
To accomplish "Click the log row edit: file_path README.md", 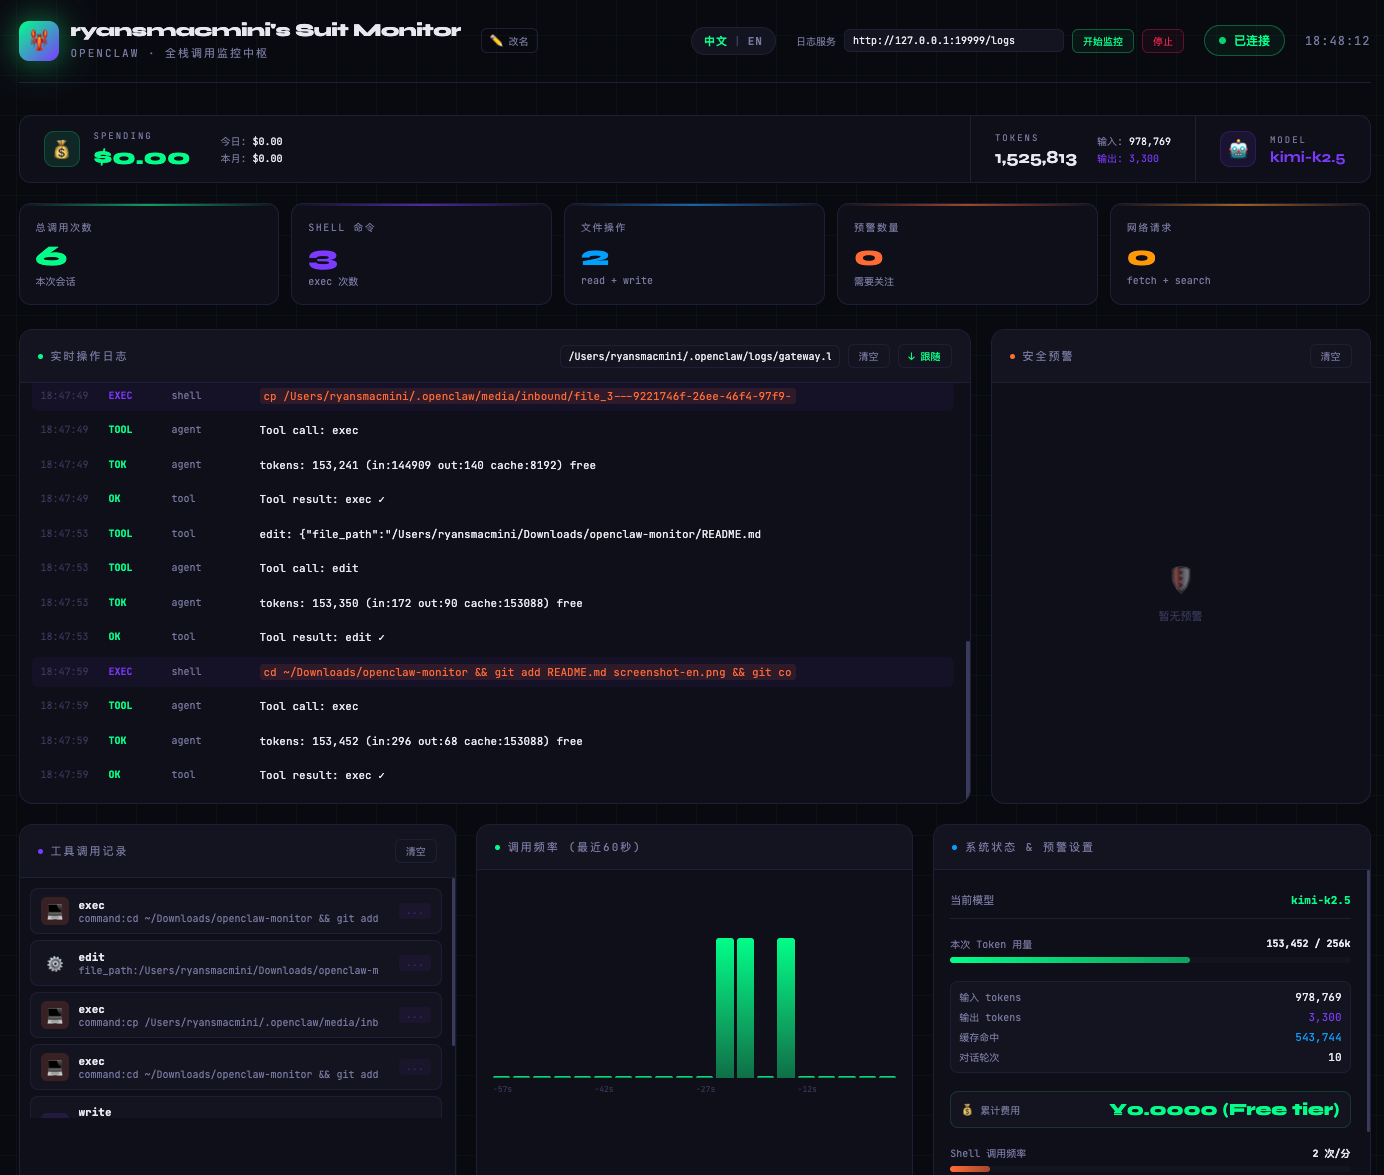I will pos(493,534).
